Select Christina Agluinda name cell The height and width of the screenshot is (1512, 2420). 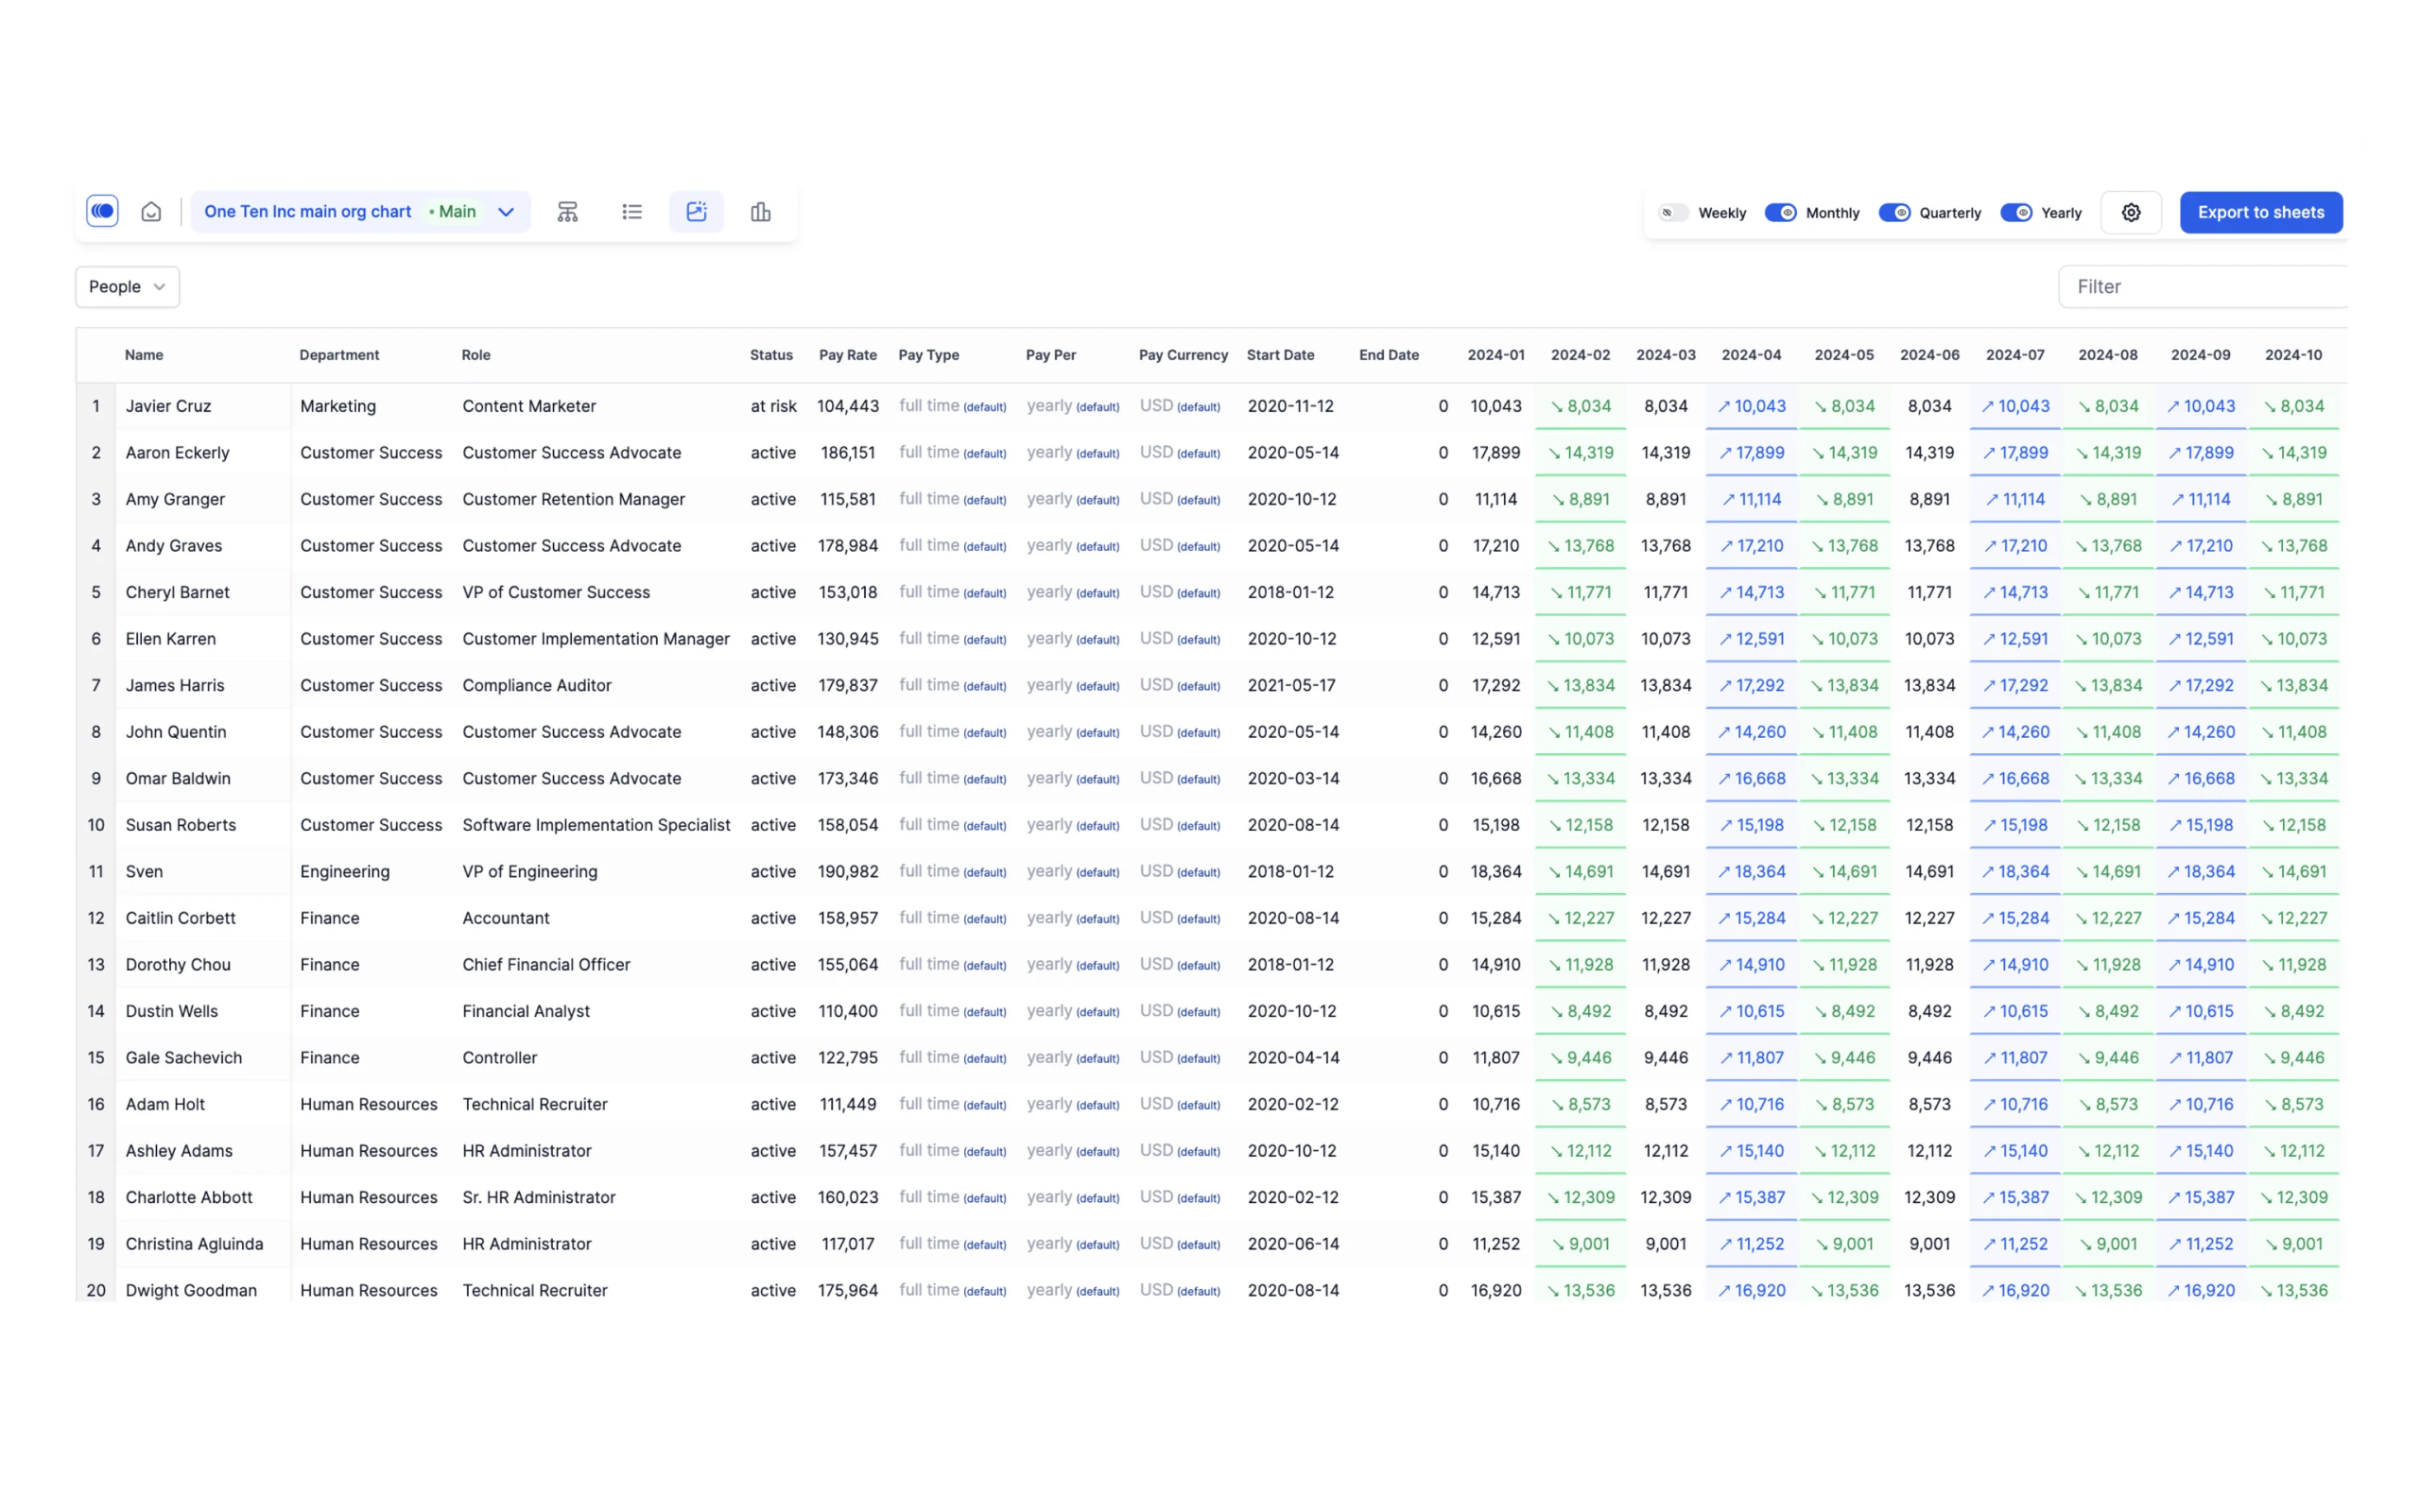[203, 1243]
